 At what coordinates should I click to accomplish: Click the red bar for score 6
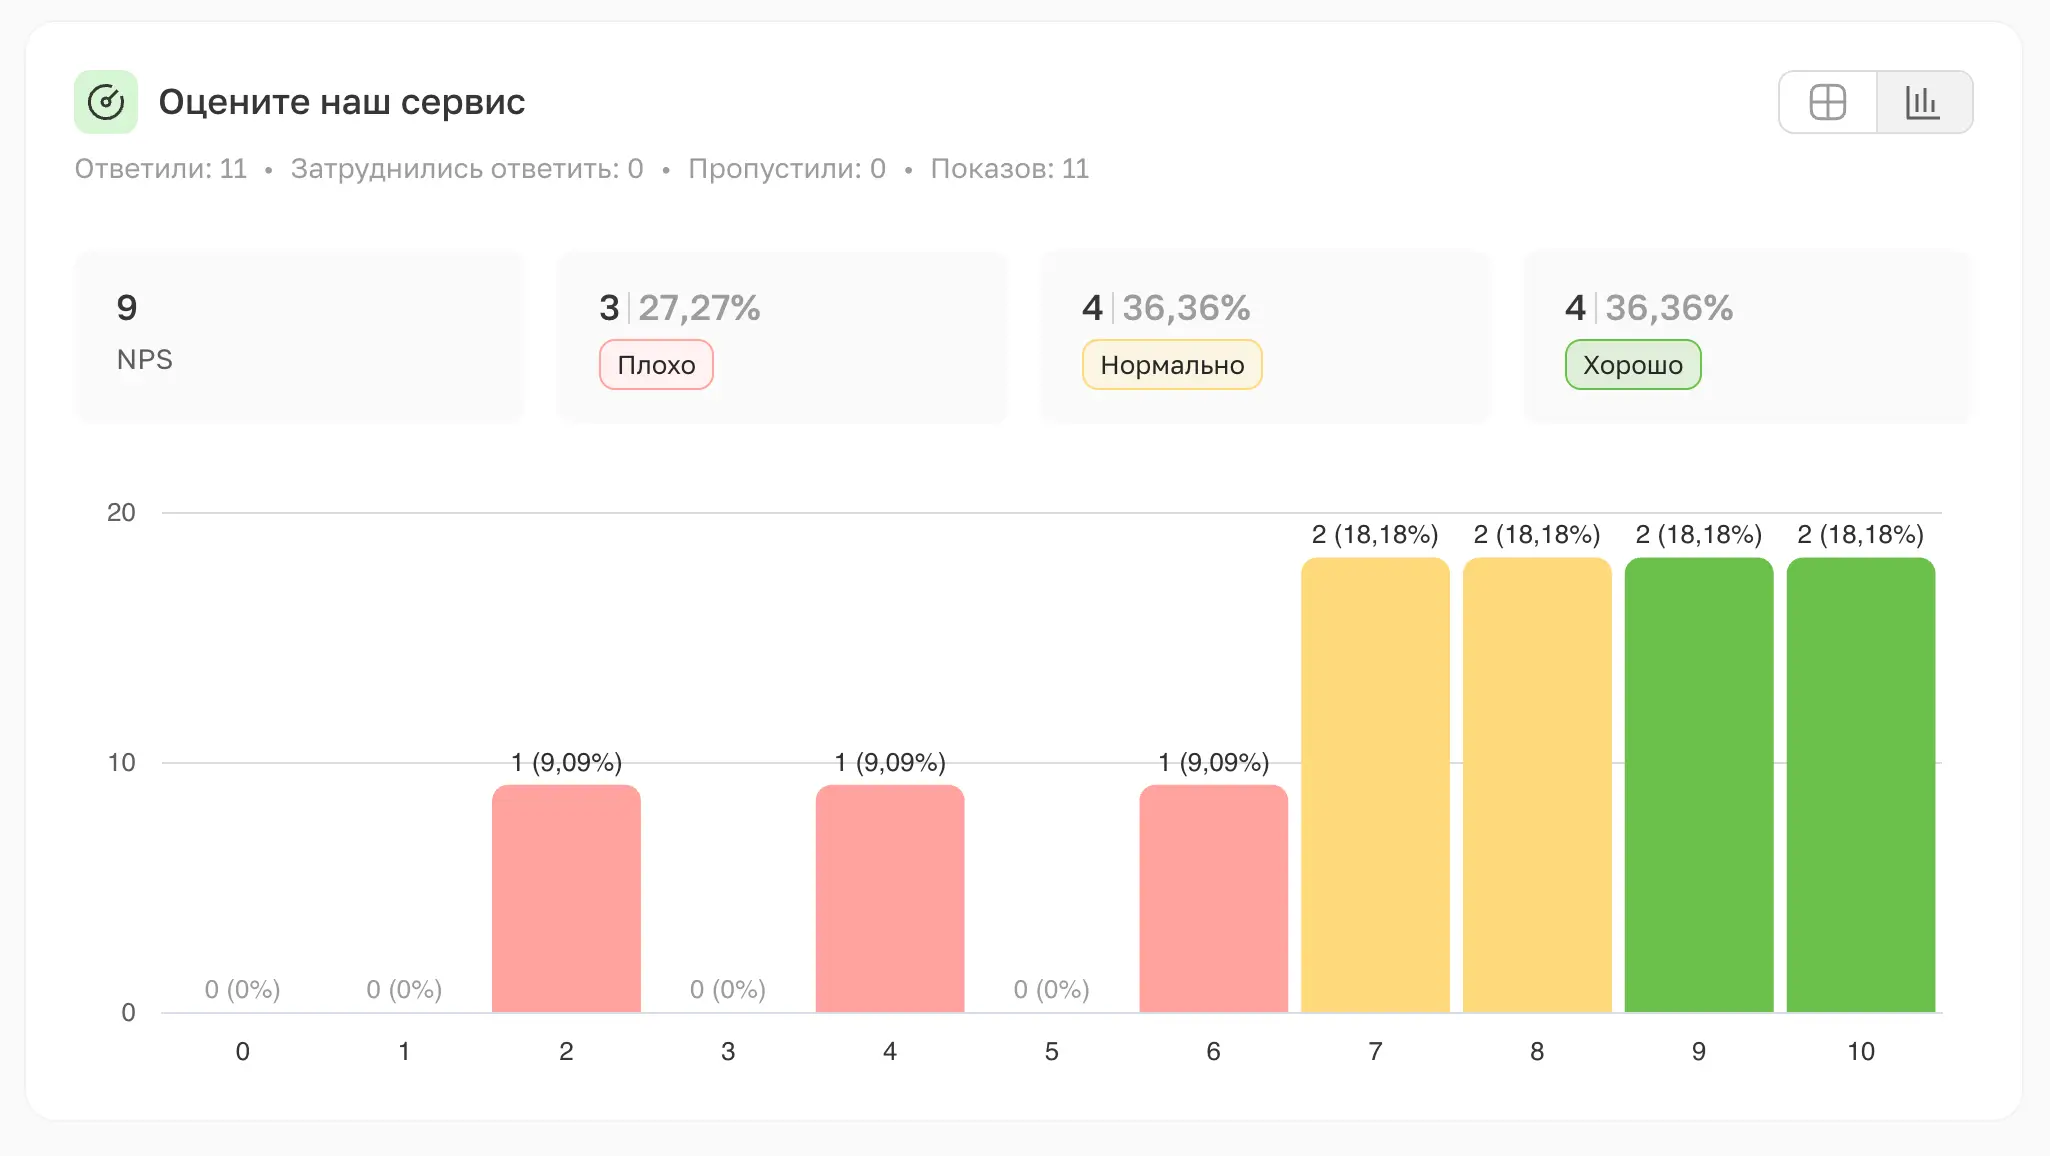coord(1213,898)
